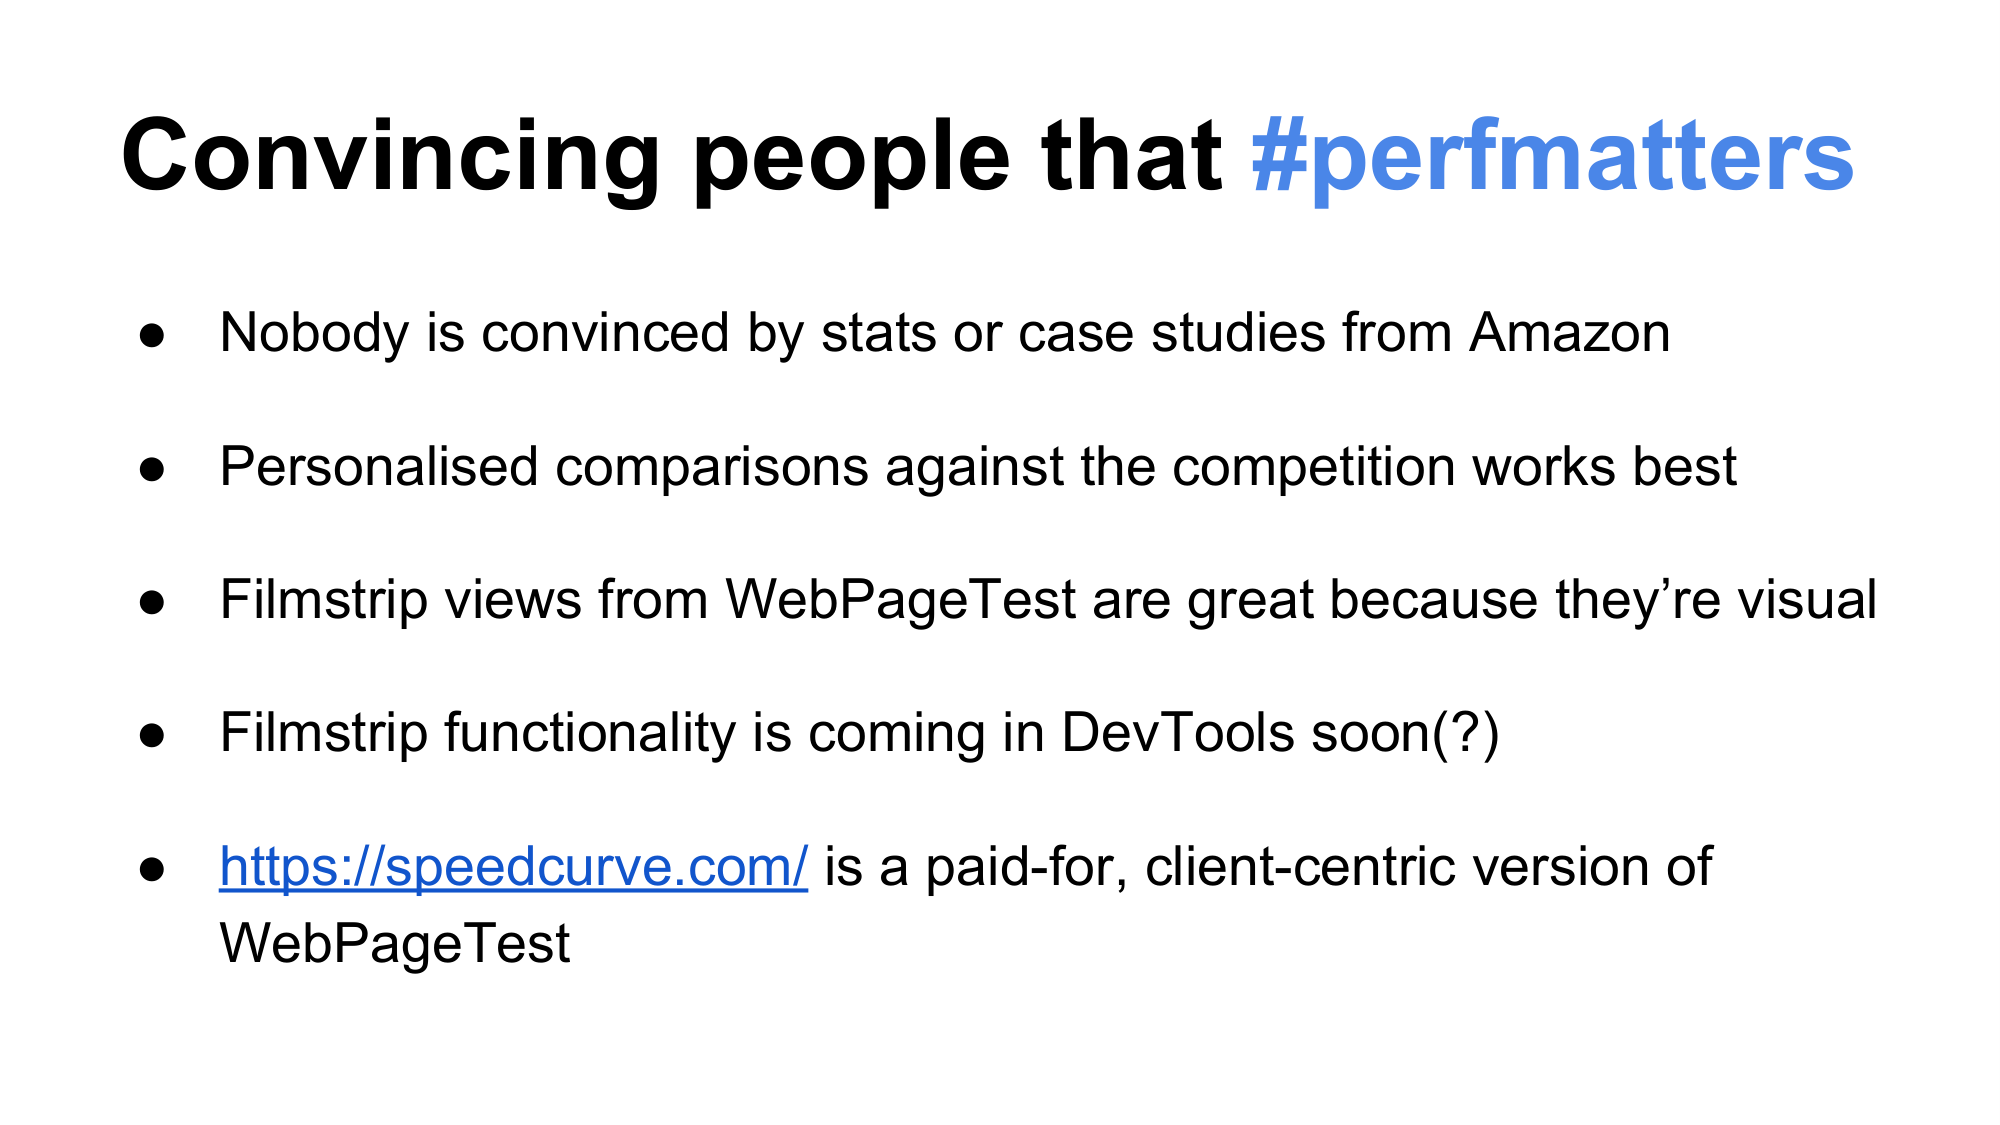This screenshot has height=1125, width=2000.
Task: Select the DevTools filmstrip functionality line
Action: [860, 733]
